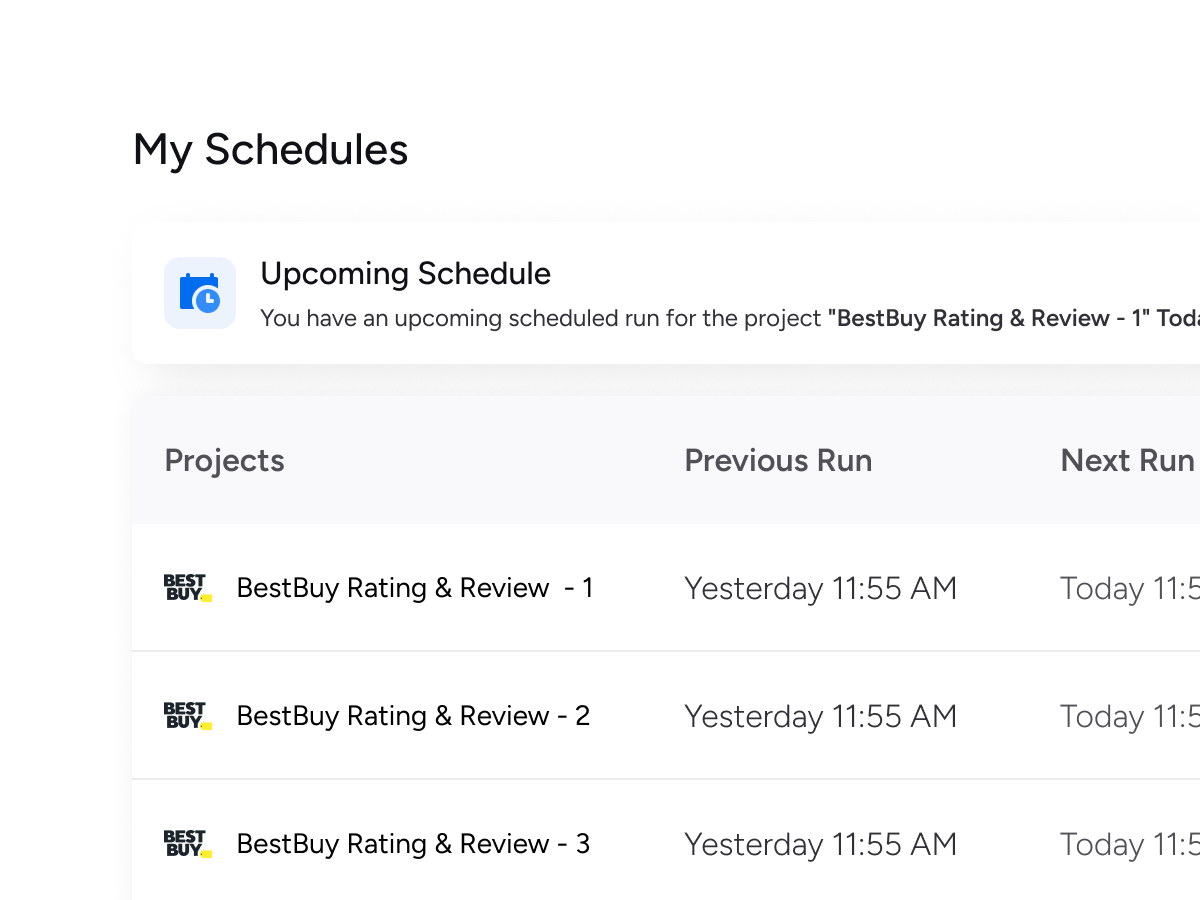This screenshot has height=900, width=1200.
Task: Sort by the Next Run column header
Action: coord(1127,460)
